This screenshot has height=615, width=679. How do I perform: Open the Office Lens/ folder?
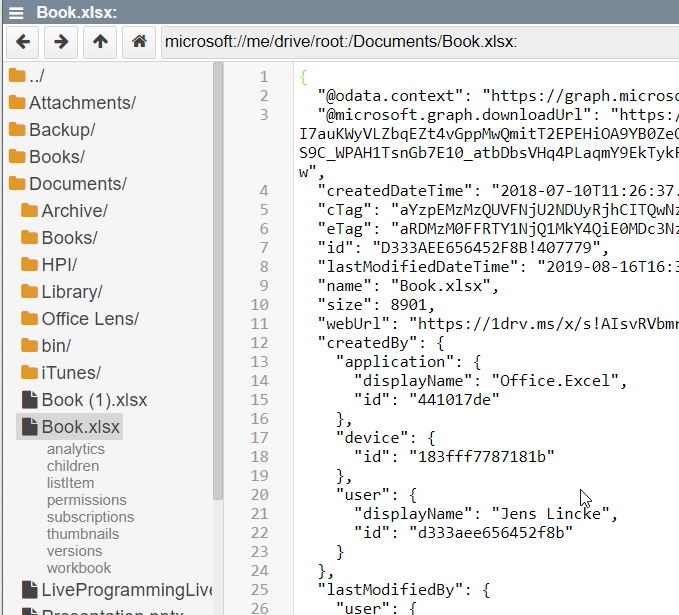[x=90, y=319]
